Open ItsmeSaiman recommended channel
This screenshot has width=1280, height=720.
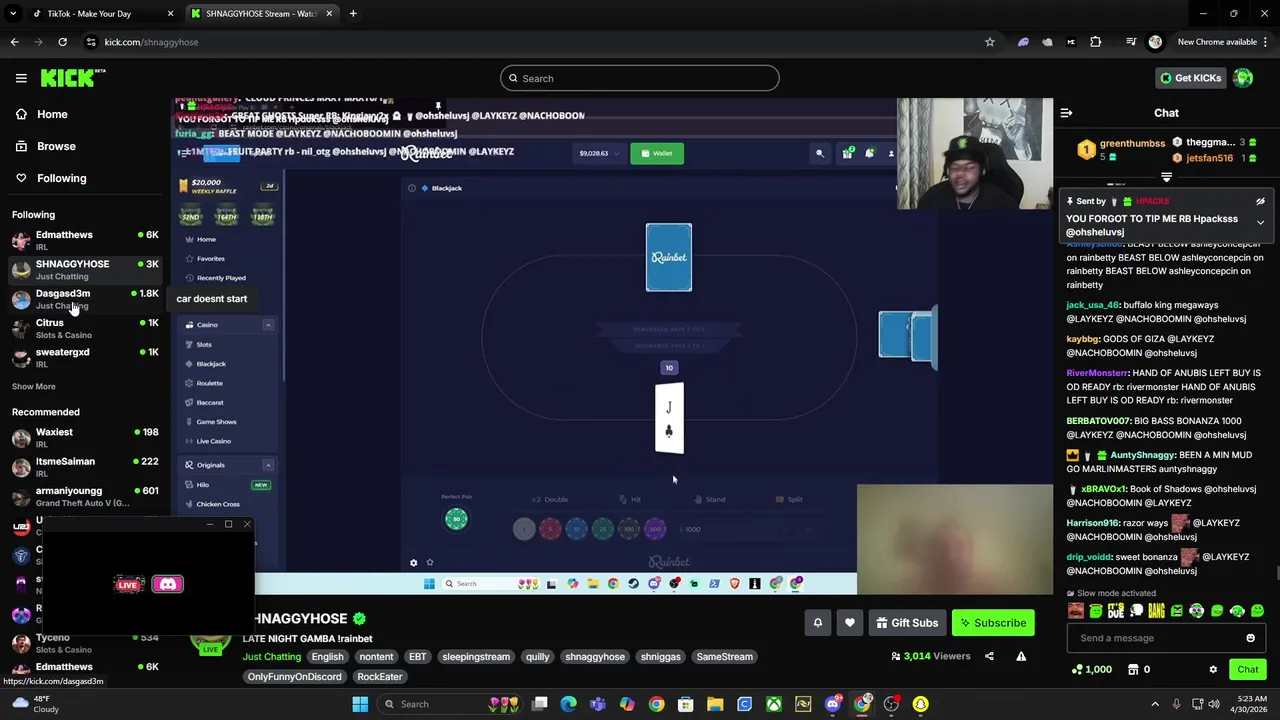pos(85,466)
